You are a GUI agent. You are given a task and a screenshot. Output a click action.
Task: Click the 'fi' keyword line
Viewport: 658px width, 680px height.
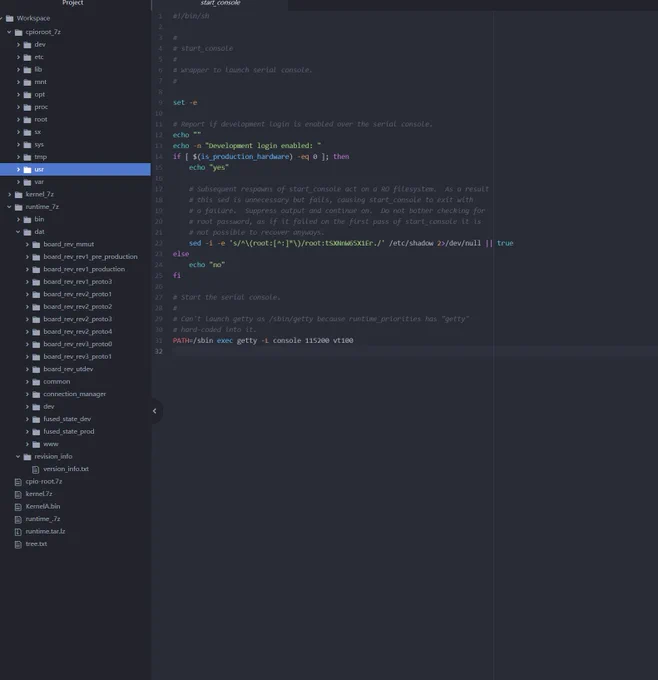177,275
